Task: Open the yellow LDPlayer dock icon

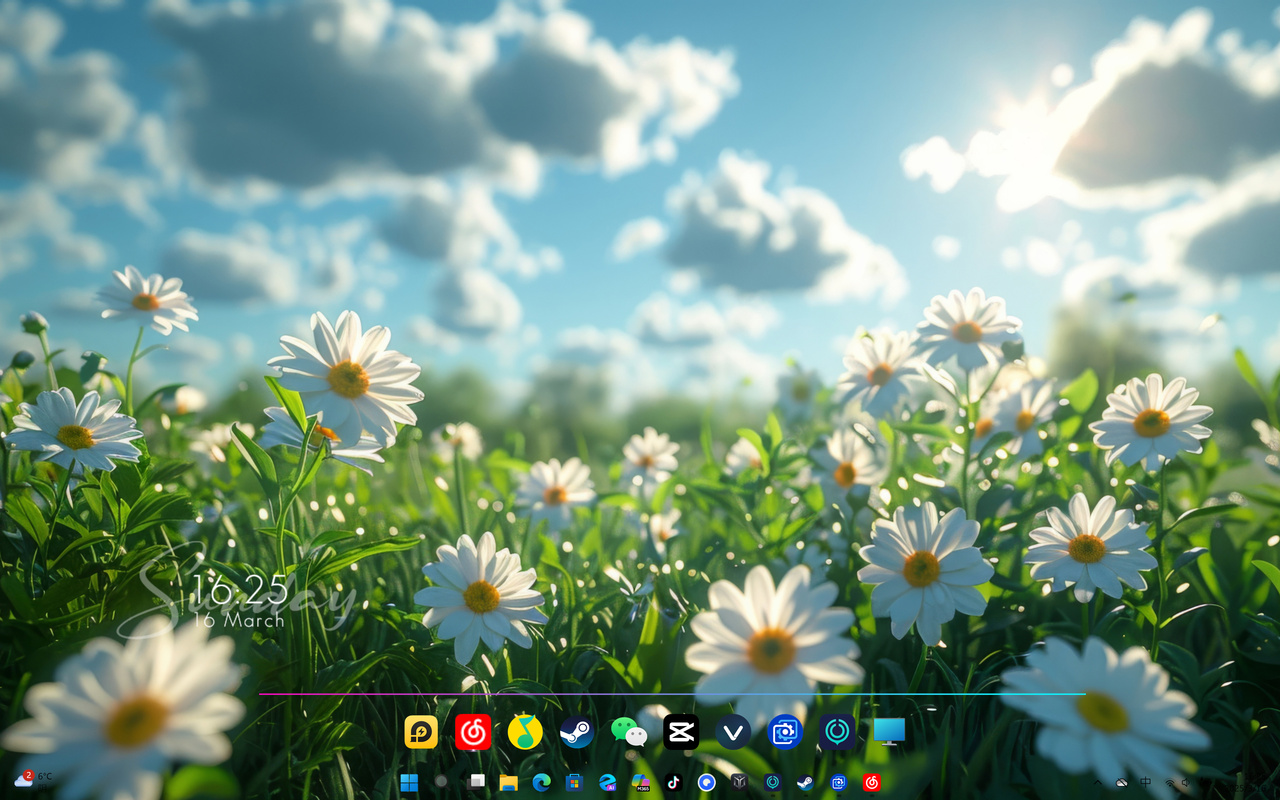Action: coord(421,732)
